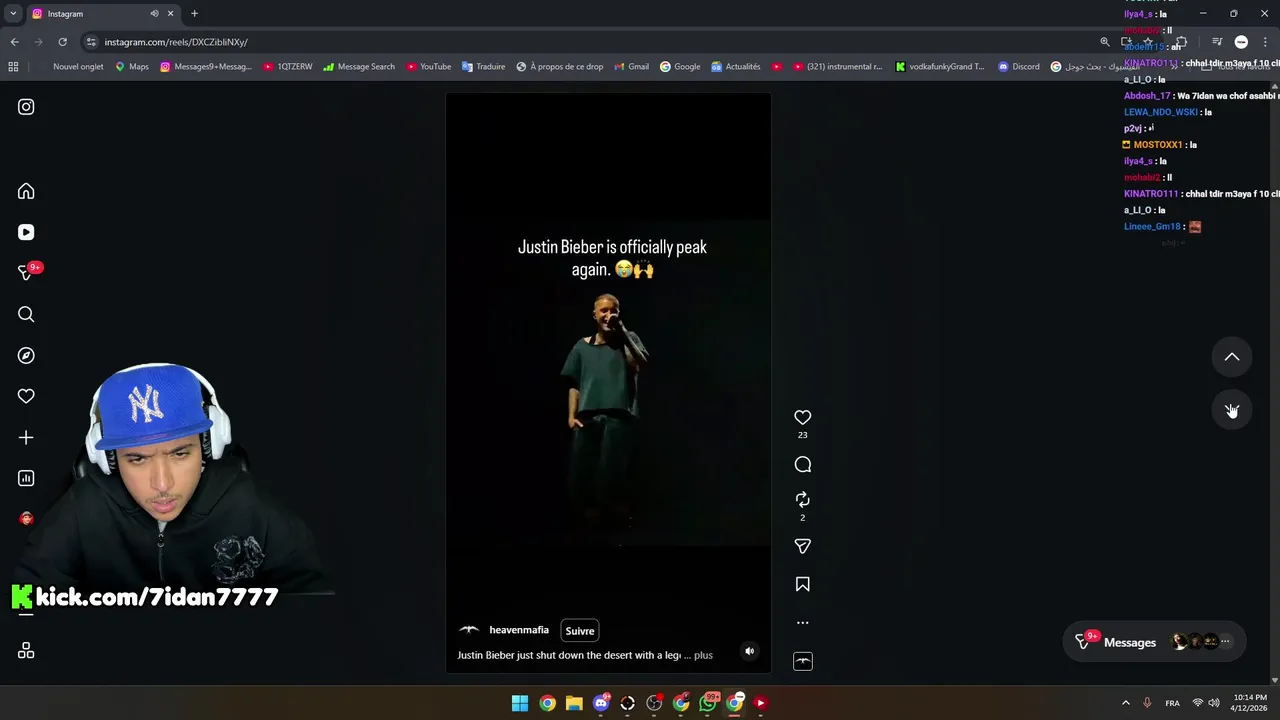Go to next reel with down arrow
This screenshot has width=1280, height=720.
coord(1232,411)
